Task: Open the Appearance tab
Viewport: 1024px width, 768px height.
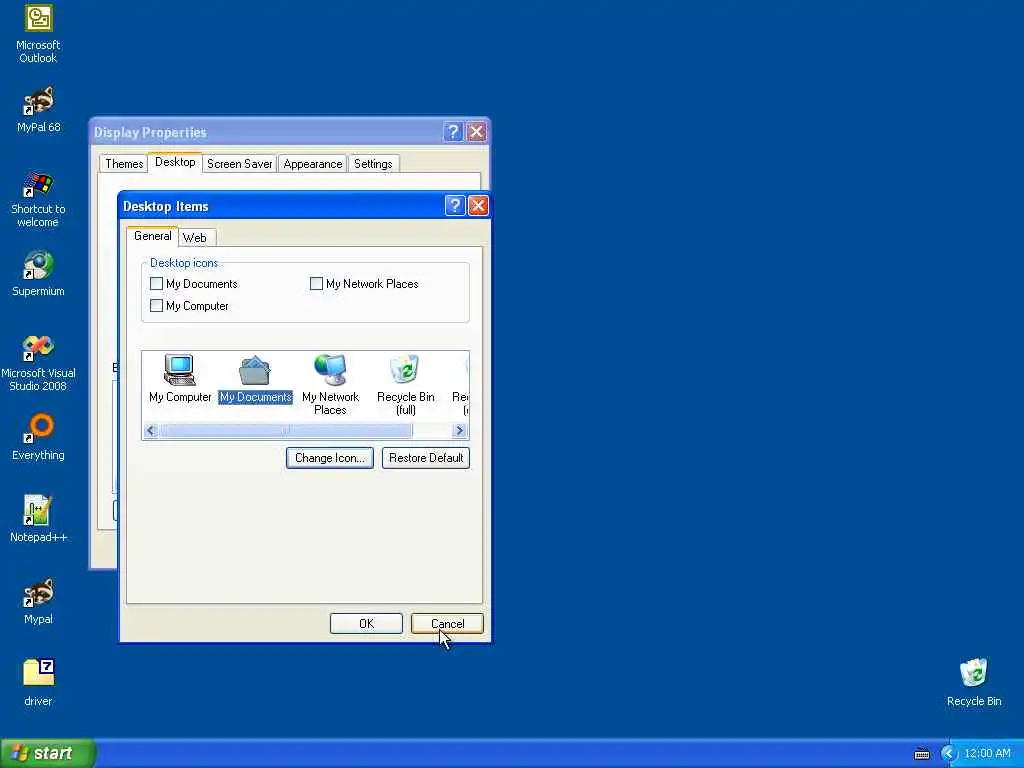Action: [x=313, y=164]
